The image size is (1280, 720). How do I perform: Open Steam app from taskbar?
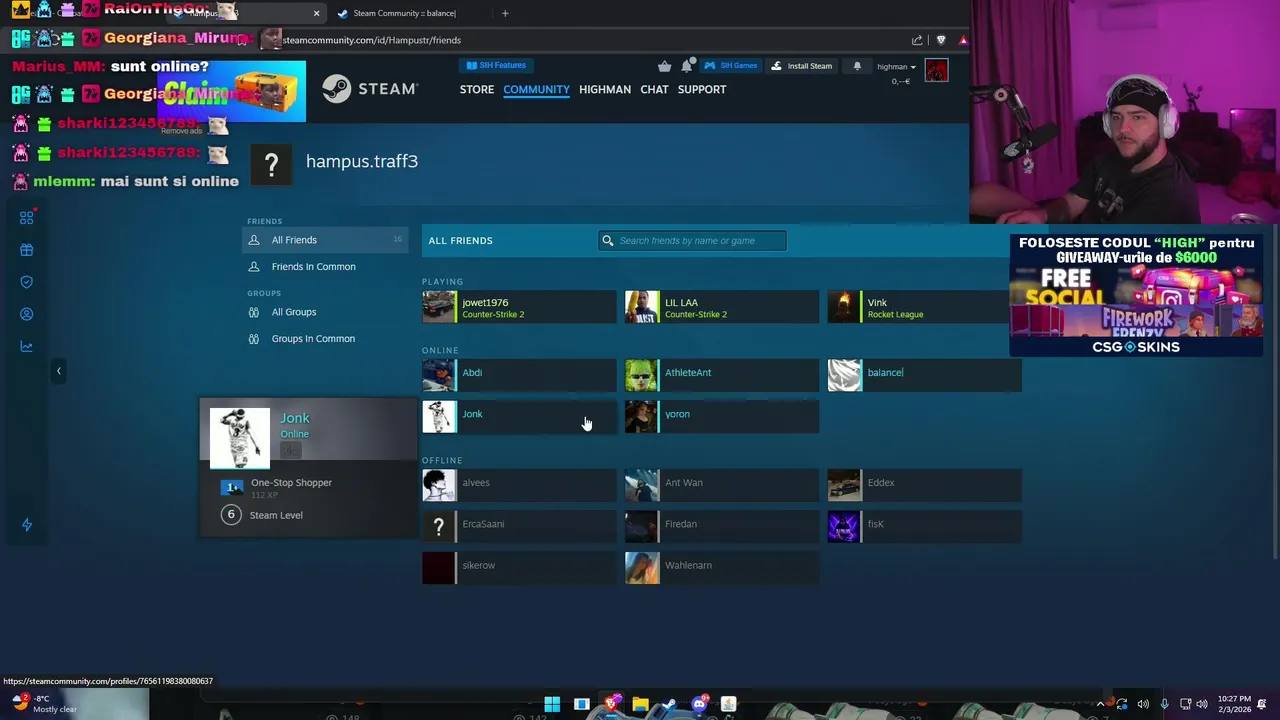(x=669, y=704)
